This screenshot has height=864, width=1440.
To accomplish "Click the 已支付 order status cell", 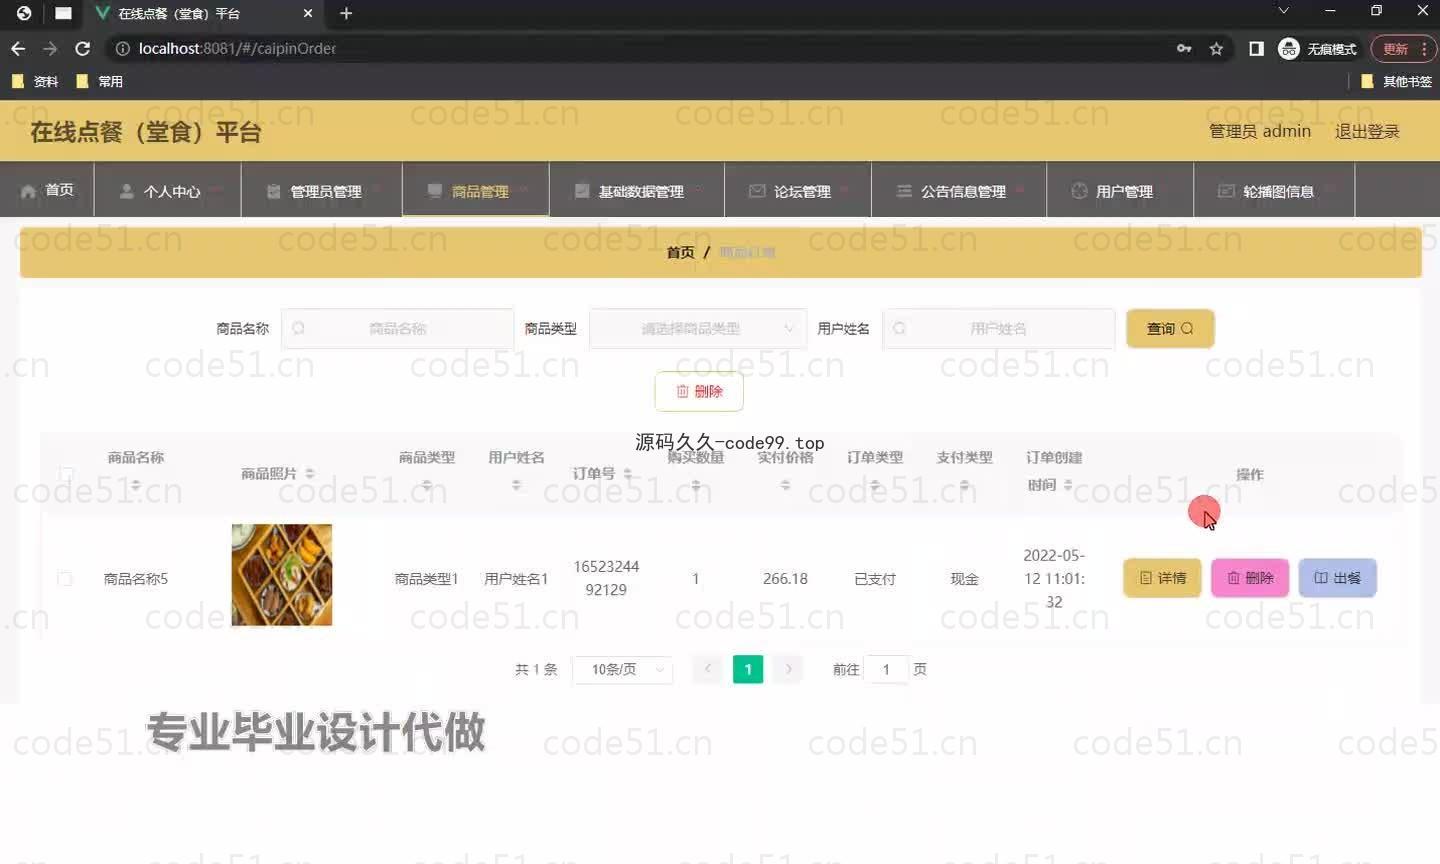I will pyautogui.click(x=875, y=578).
